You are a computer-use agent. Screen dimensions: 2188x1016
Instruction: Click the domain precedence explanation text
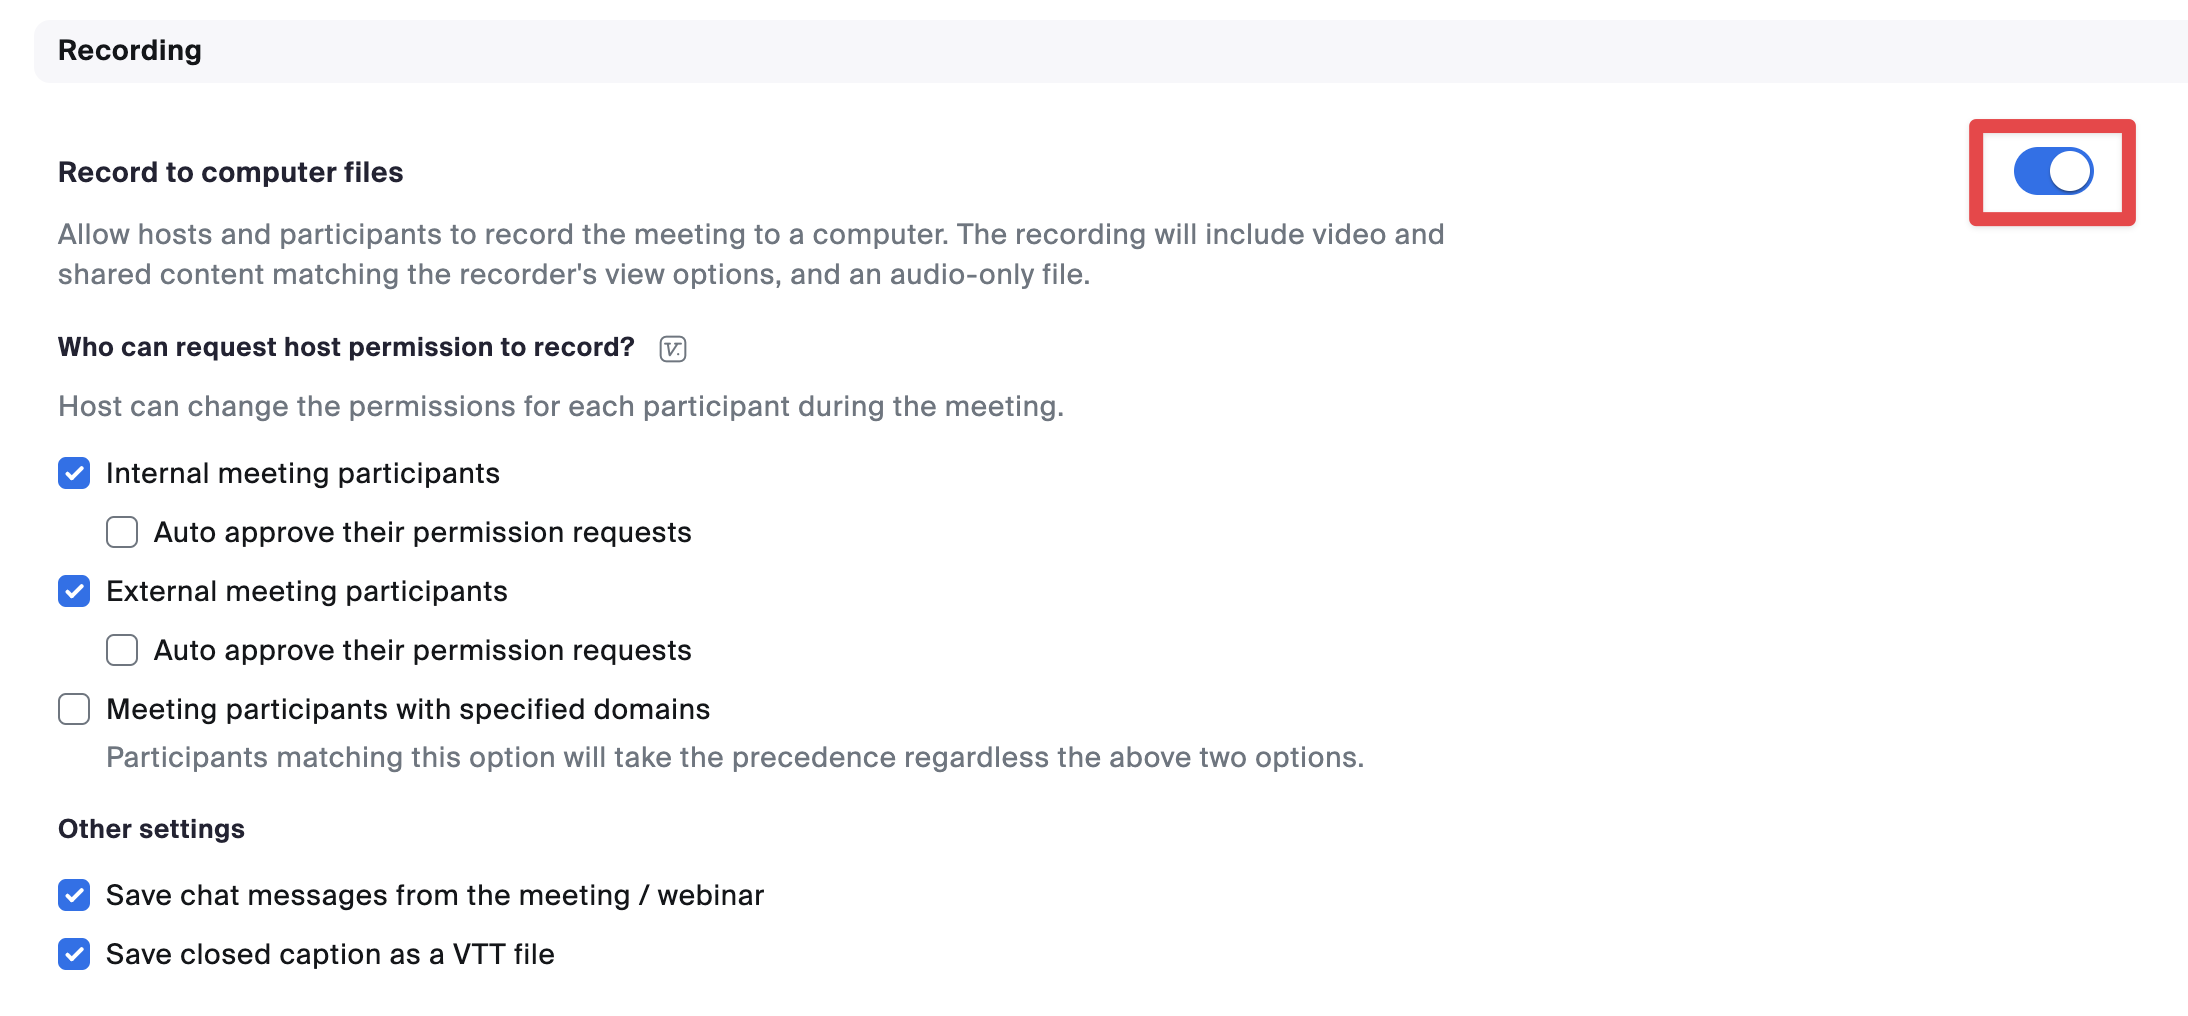(735, 757)
